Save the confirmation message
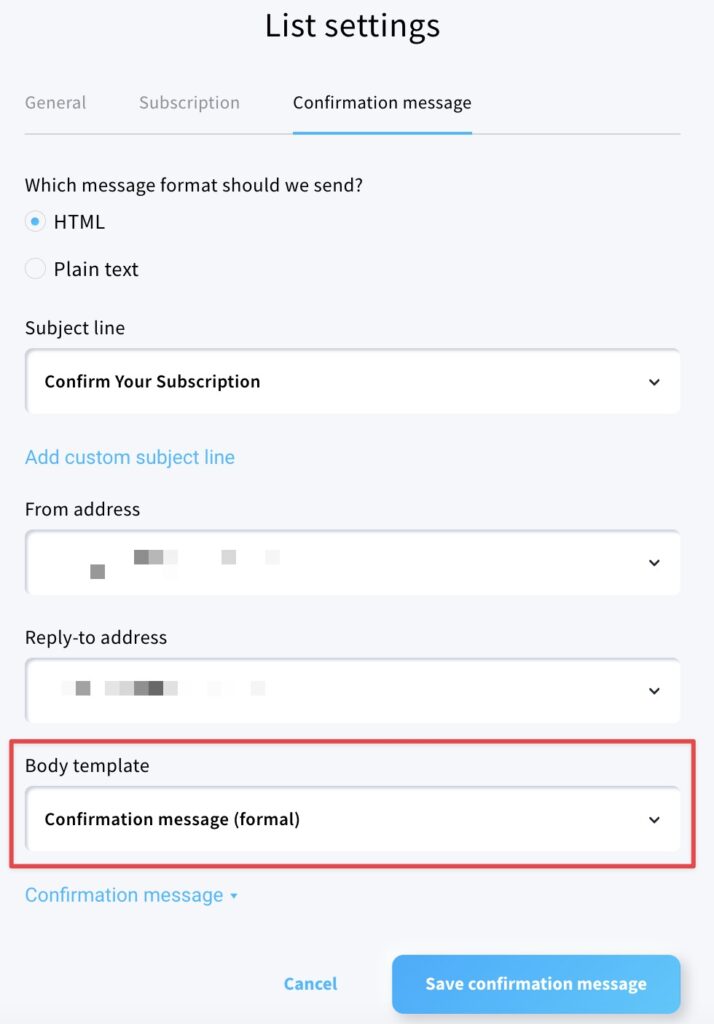714x1024 pixels. click(537, 983)
